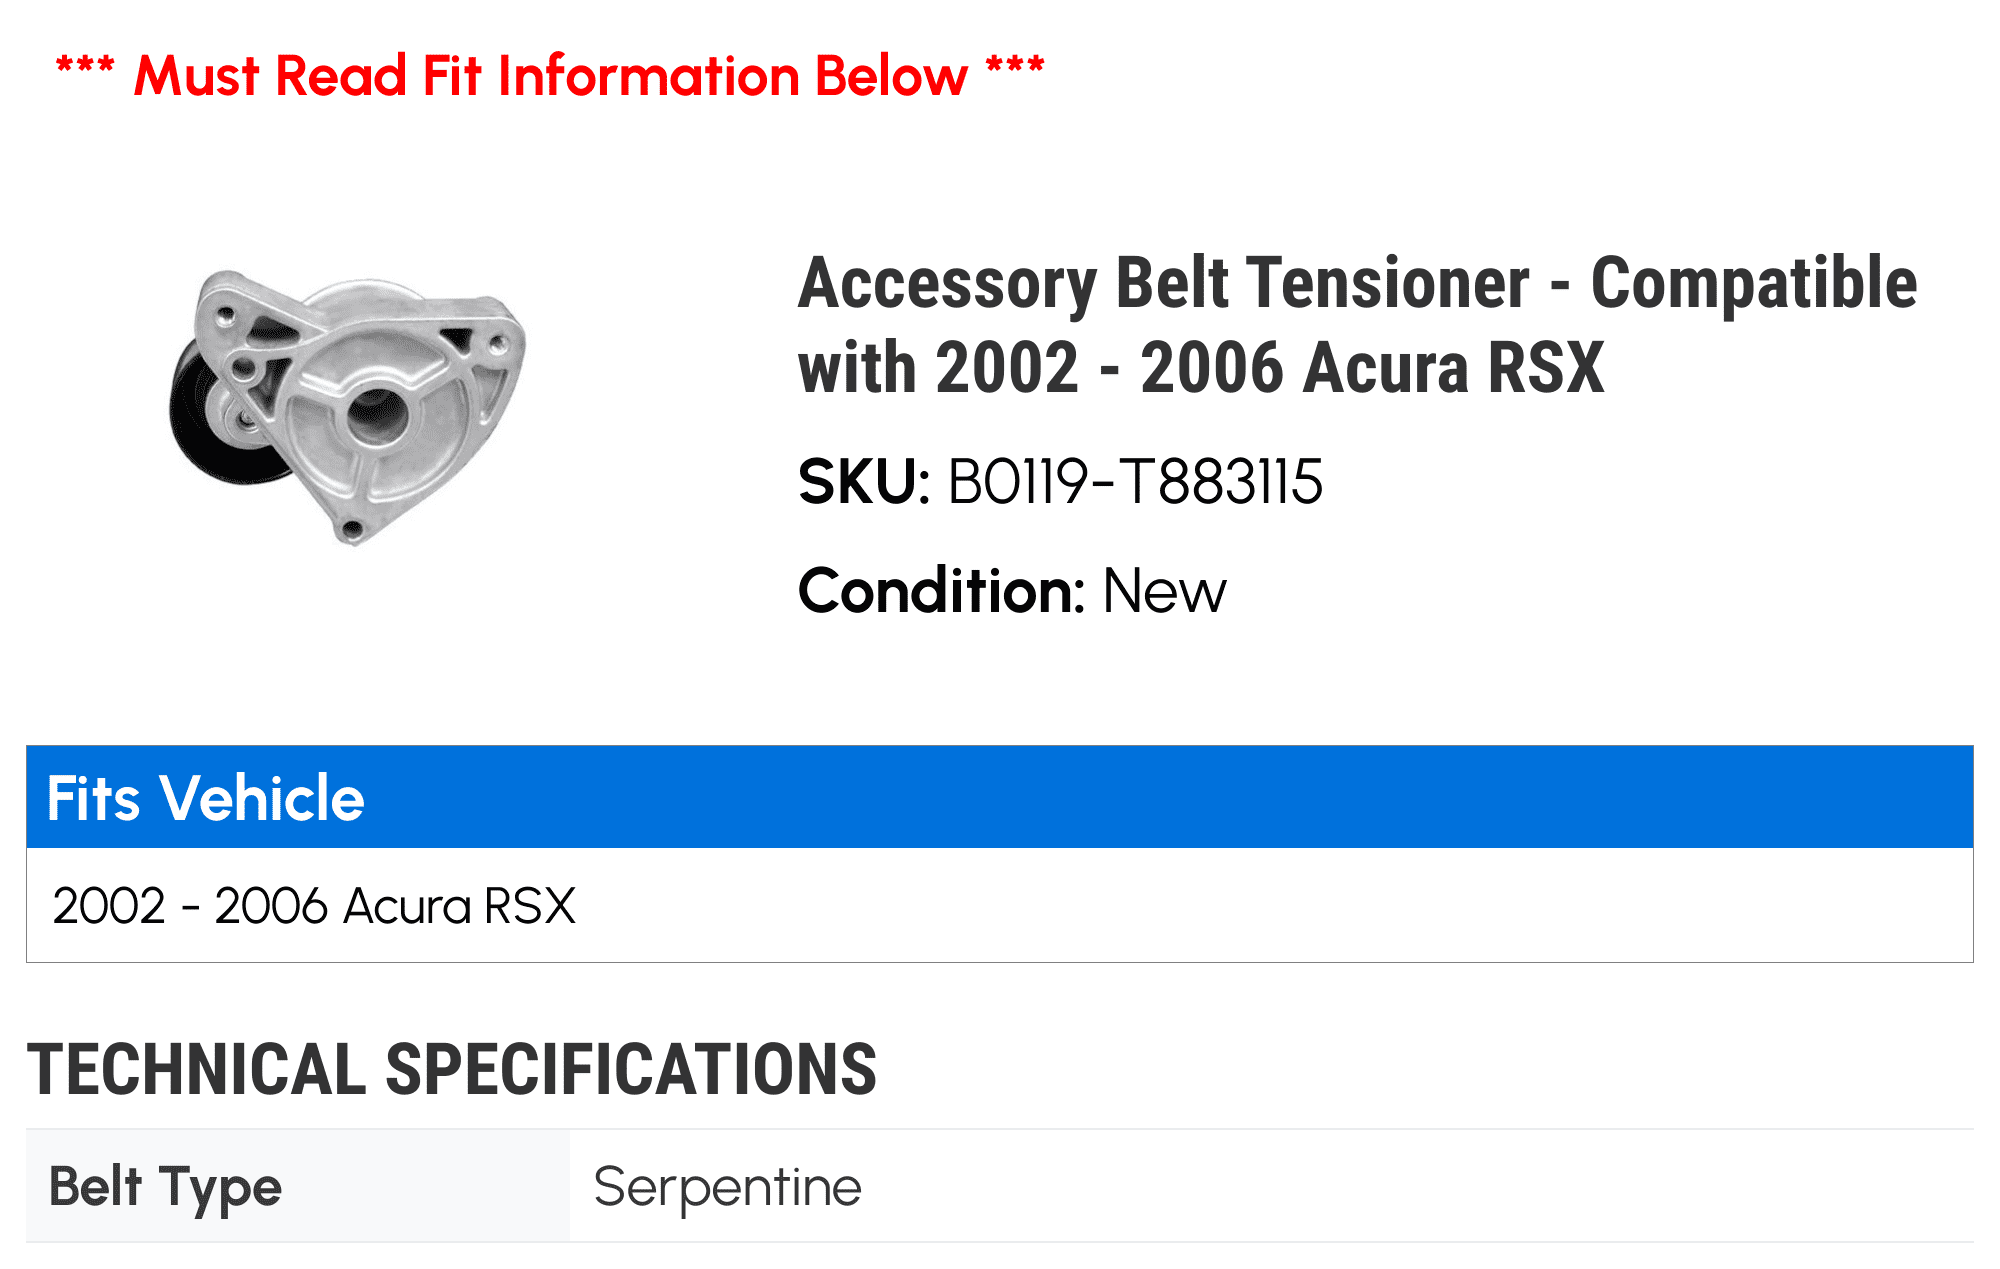Click the belt tensioner product image
This screenshot has width=2000, height=1269.
[347, 407]
